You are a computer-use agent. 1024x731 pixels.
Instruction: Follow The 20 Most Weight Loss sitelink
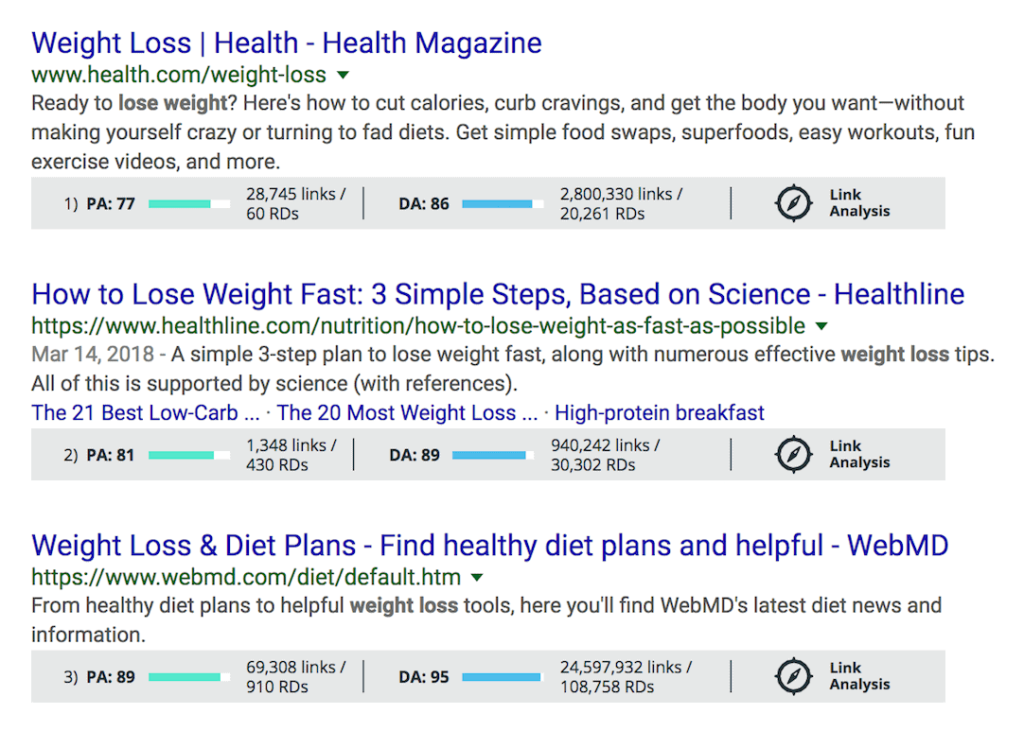point(408,413)
